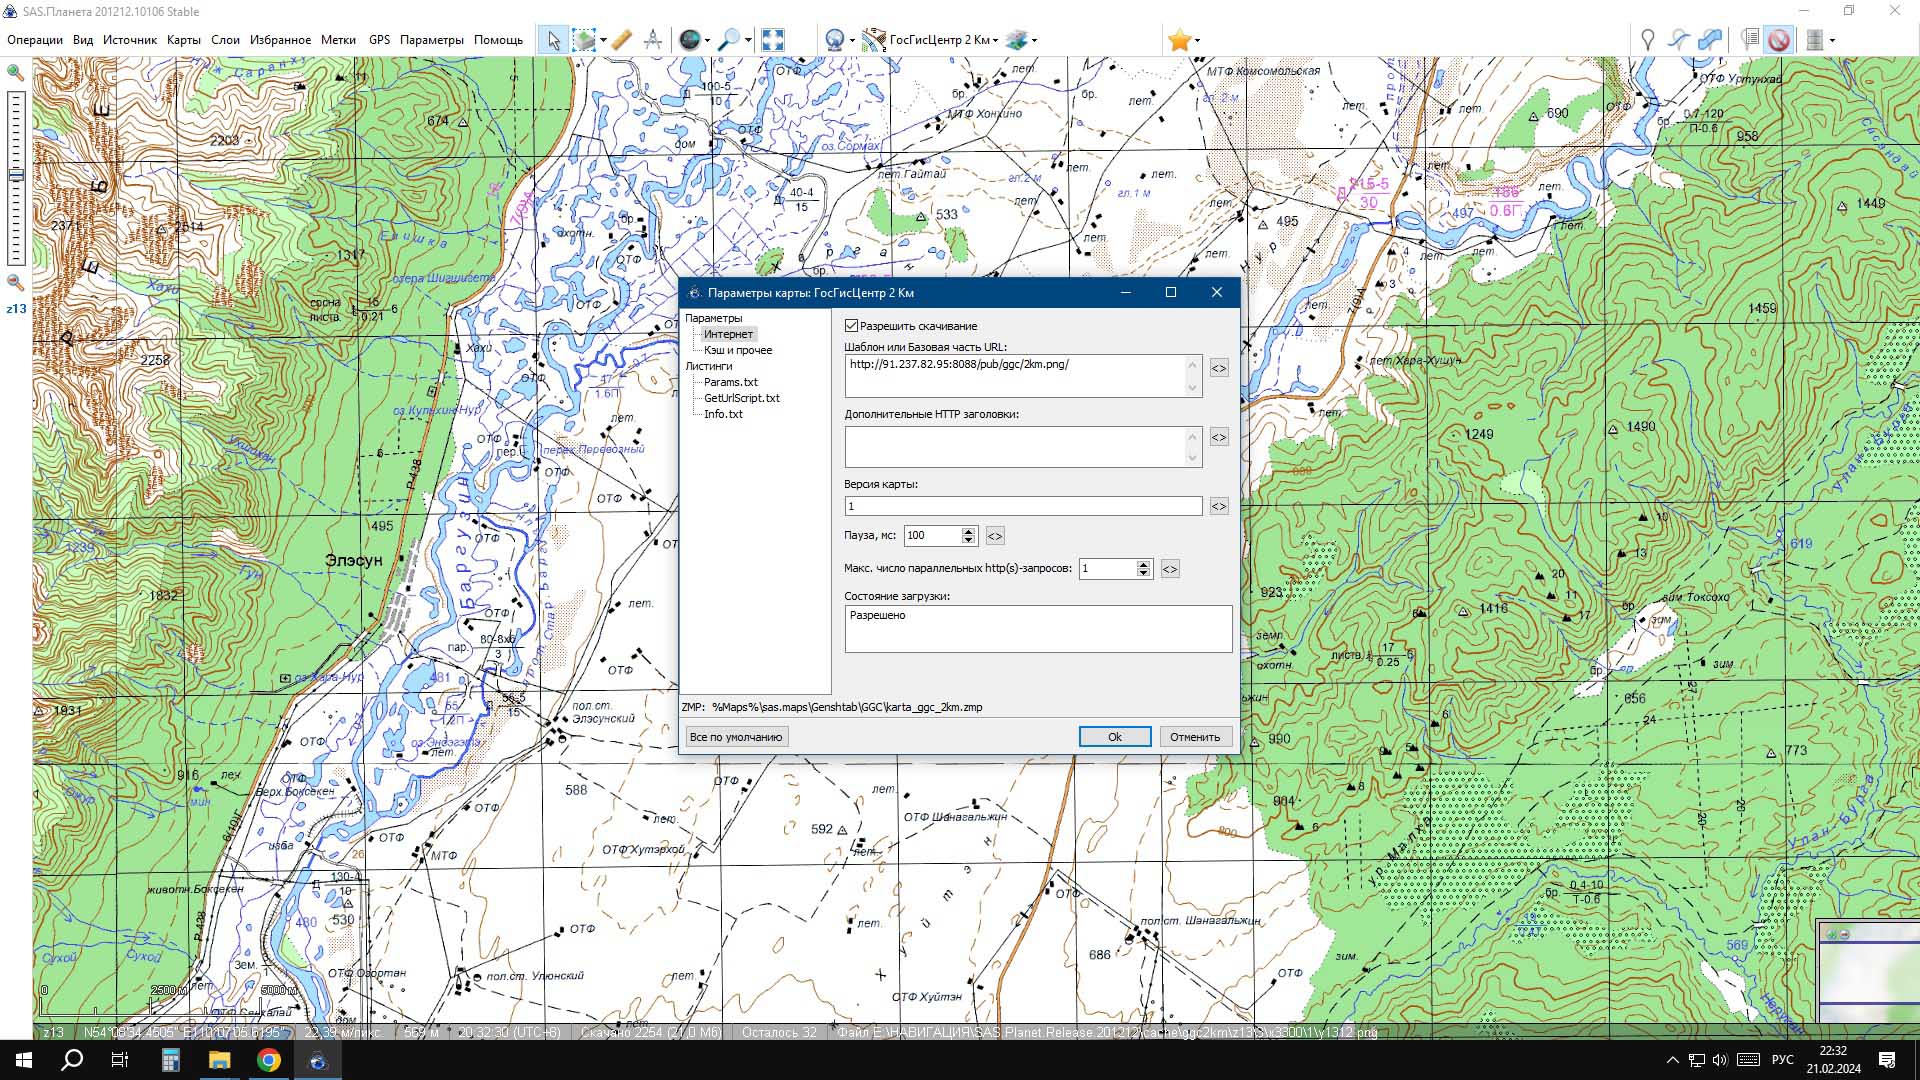Open the Карты menu
The height and width of the screenshot is (1080, 1920).
tap(183, 40)
